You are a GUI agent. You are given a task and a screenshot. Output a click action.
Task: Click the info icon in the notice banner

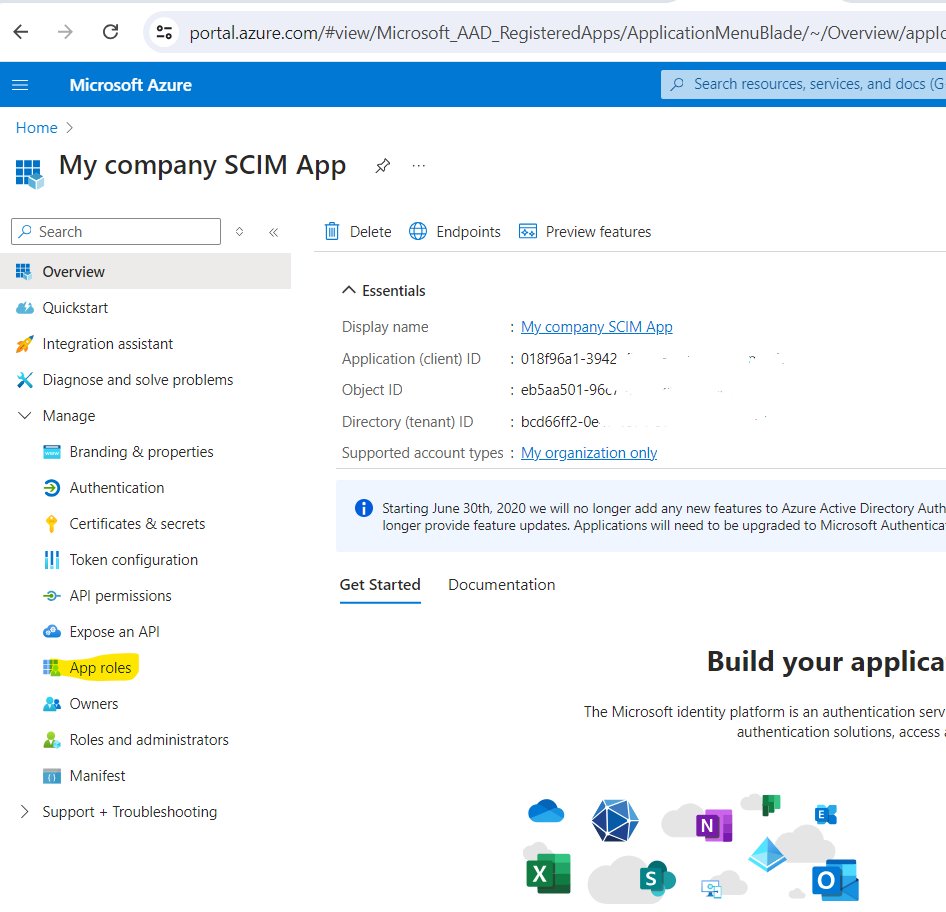[364, 508]
